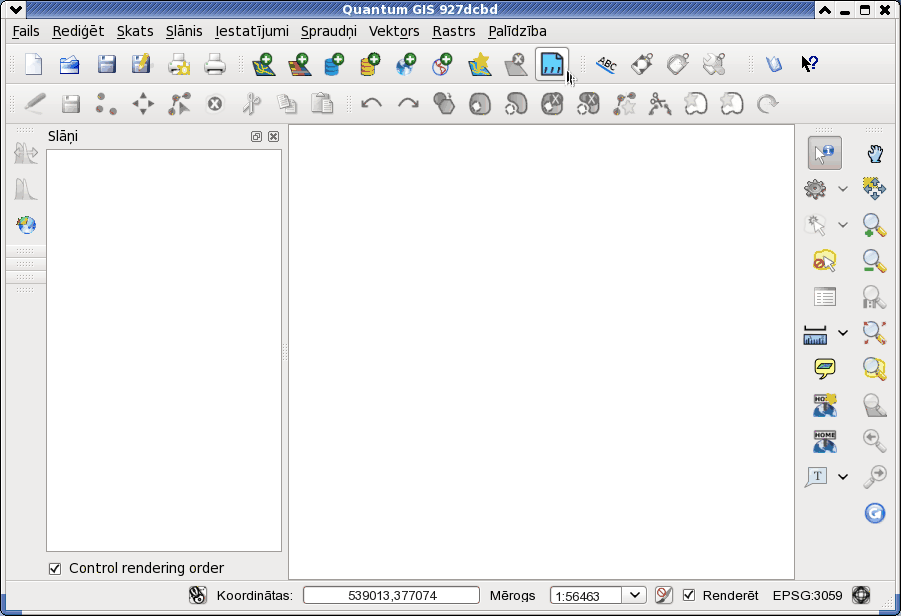
Task: Open the Spraudņi menu
Action: pyautogui.click(x=329, y=31)
